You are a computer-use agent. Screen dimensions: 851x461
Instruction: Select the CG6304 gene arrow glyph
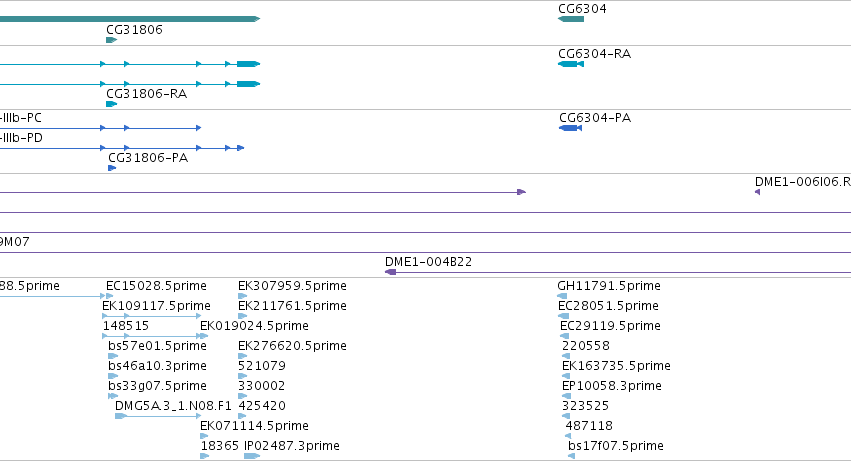point(571,19)
